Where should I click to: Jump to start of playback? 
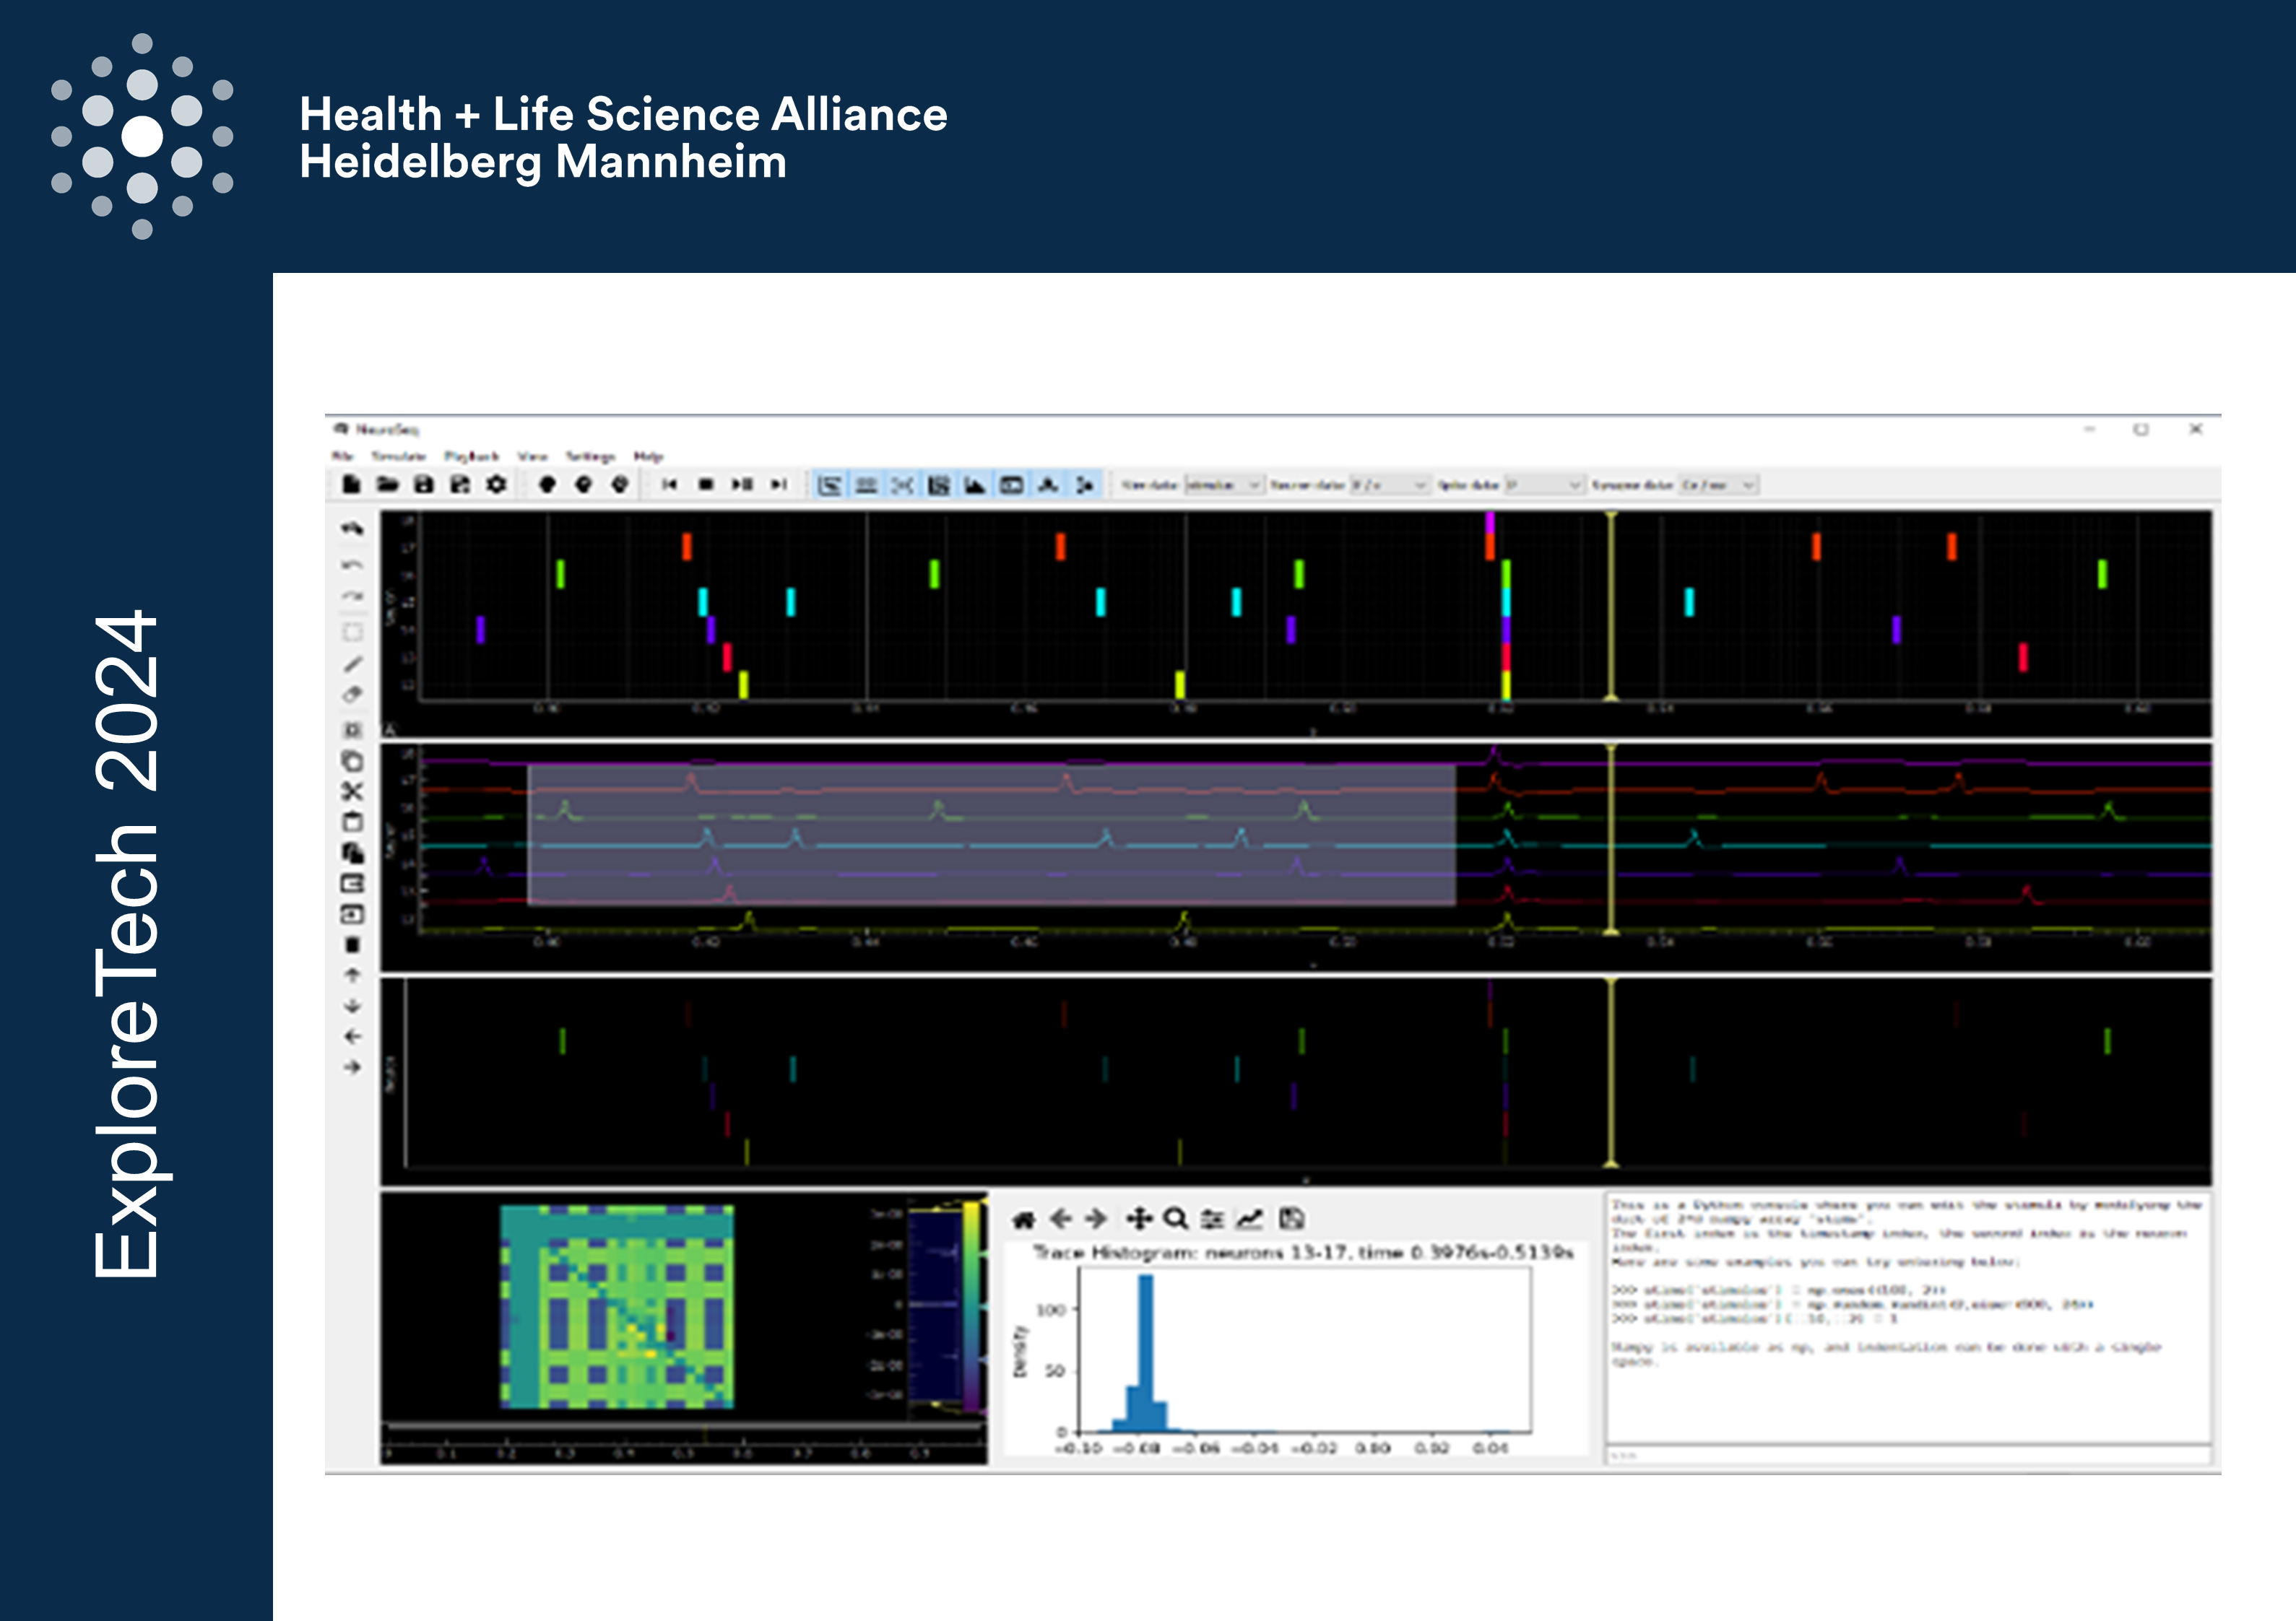(669, 485)
